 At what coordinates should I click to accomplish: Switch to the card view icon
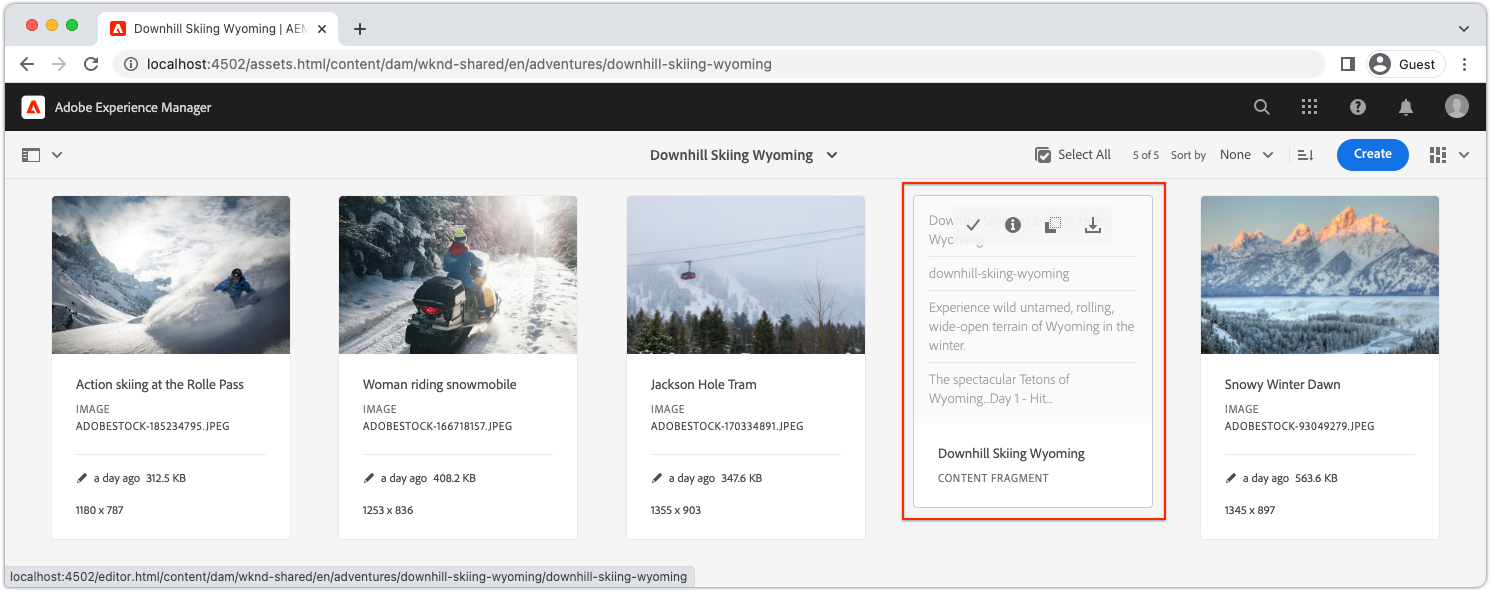pos(1438,155)
